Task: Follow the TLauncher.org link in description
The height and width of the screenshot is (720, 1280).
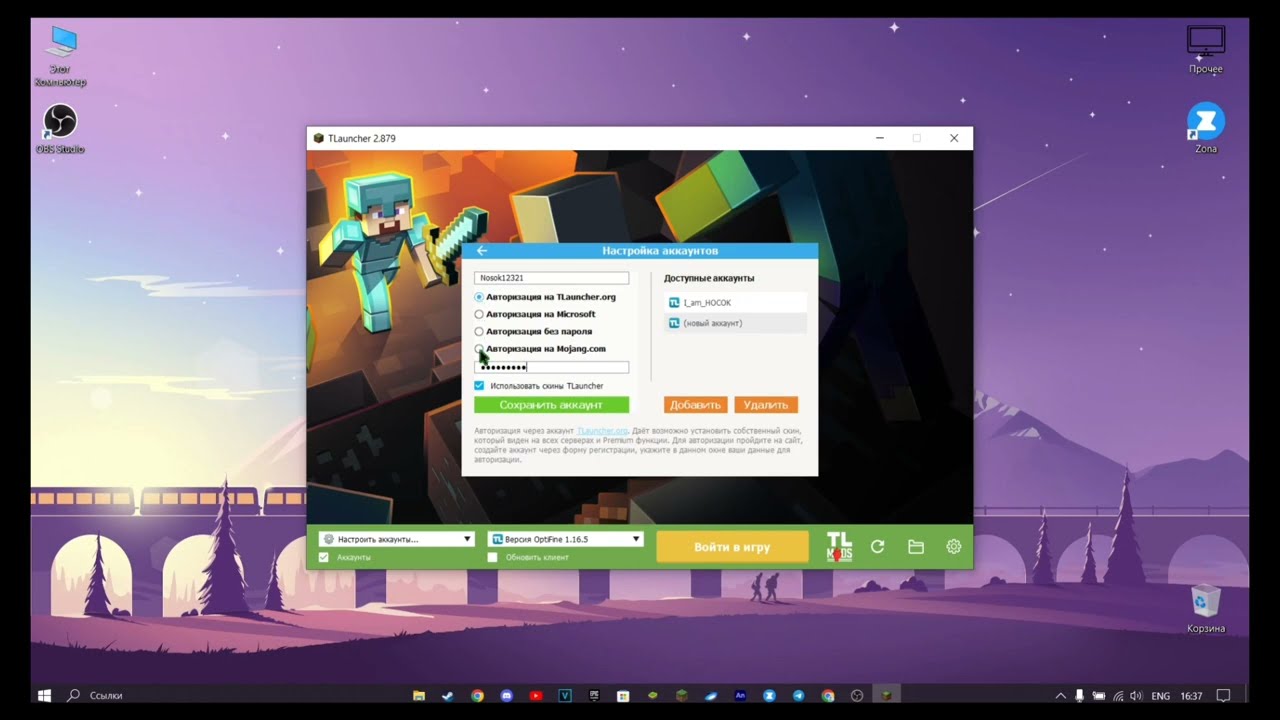Action: [602, 431]
